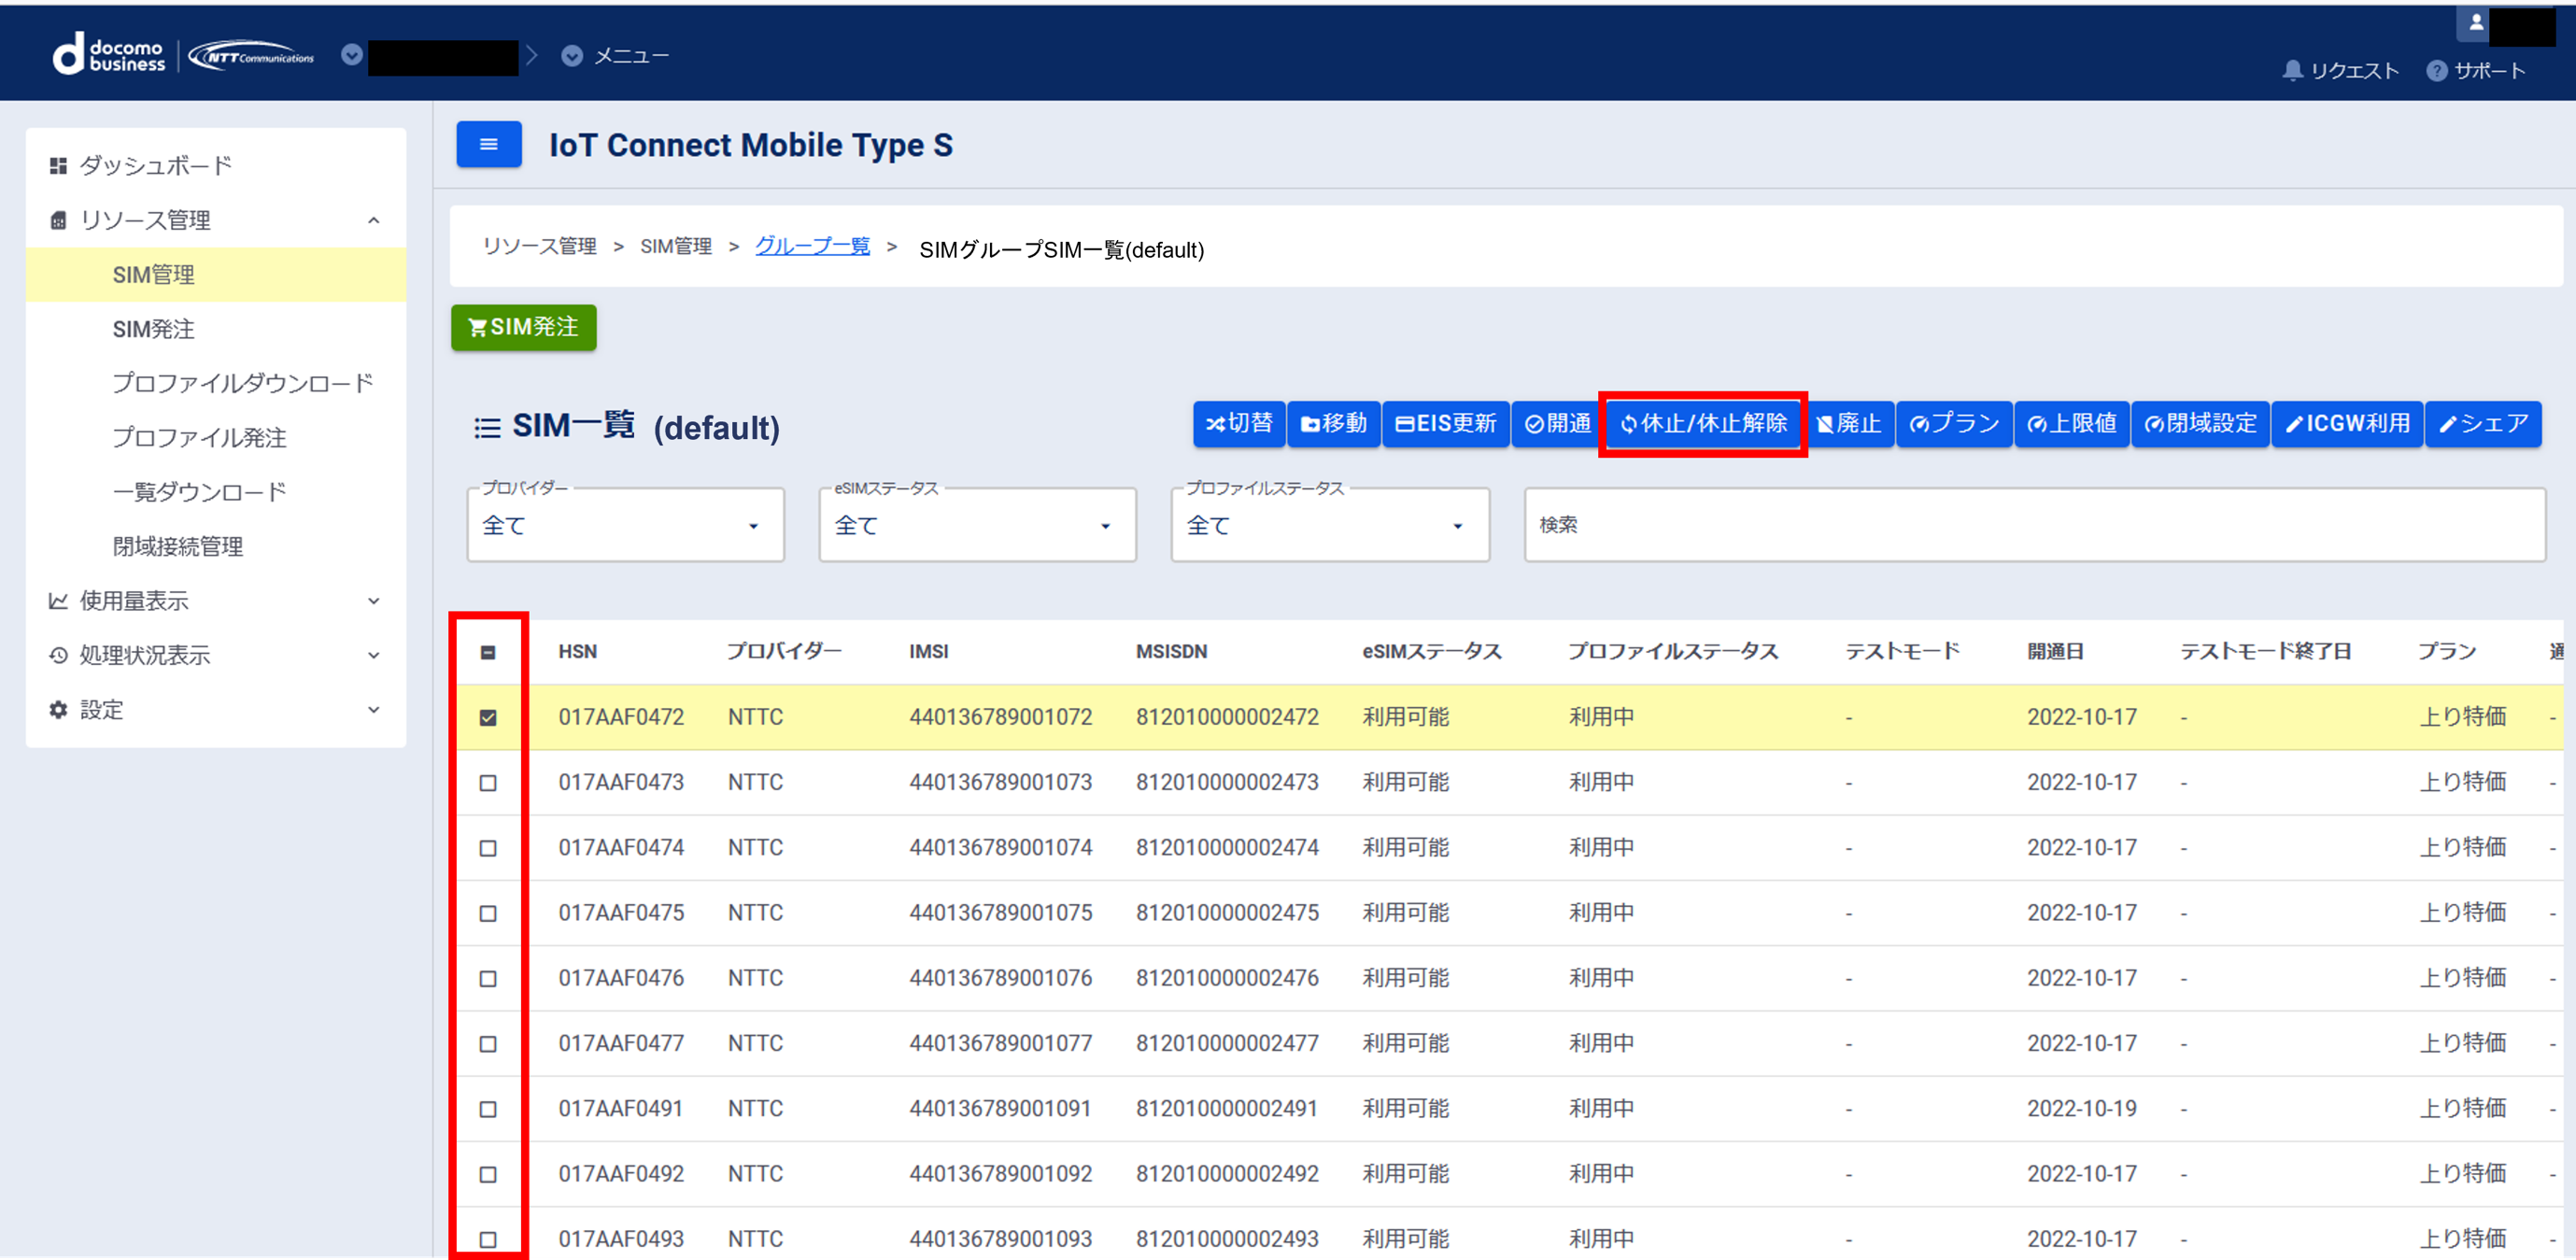Click the blue hamburger menu icon
The height and width of the screenshot is (1260, 2576).
[x=488, y=145]
